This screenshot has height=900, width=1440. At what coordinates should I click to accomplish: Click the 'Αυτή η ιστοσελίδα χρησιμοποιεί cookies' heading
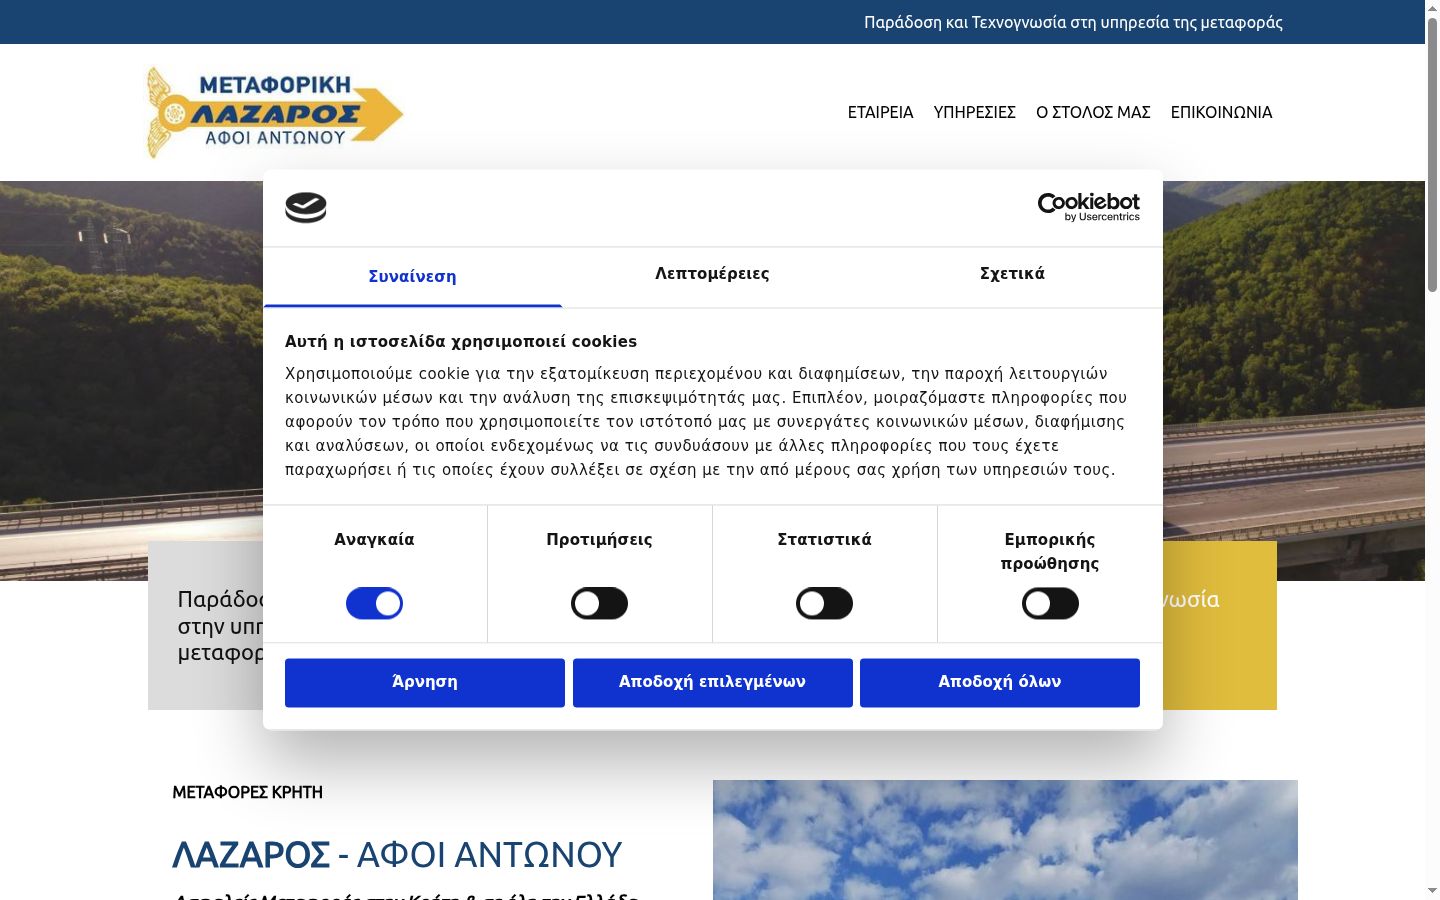click(x=461, y=341)
